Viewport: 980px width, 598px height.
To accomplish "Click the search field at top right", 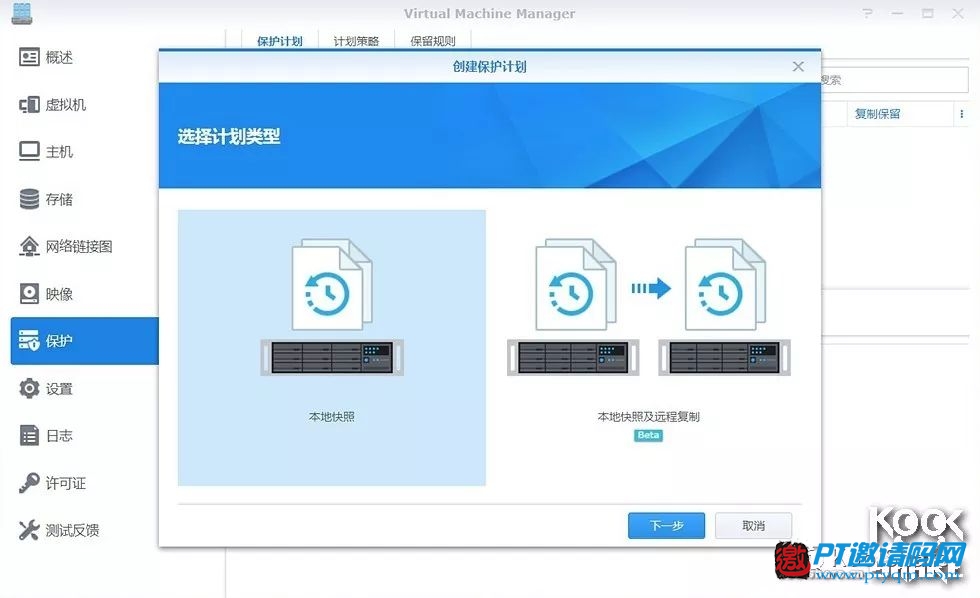I will 895,80.
